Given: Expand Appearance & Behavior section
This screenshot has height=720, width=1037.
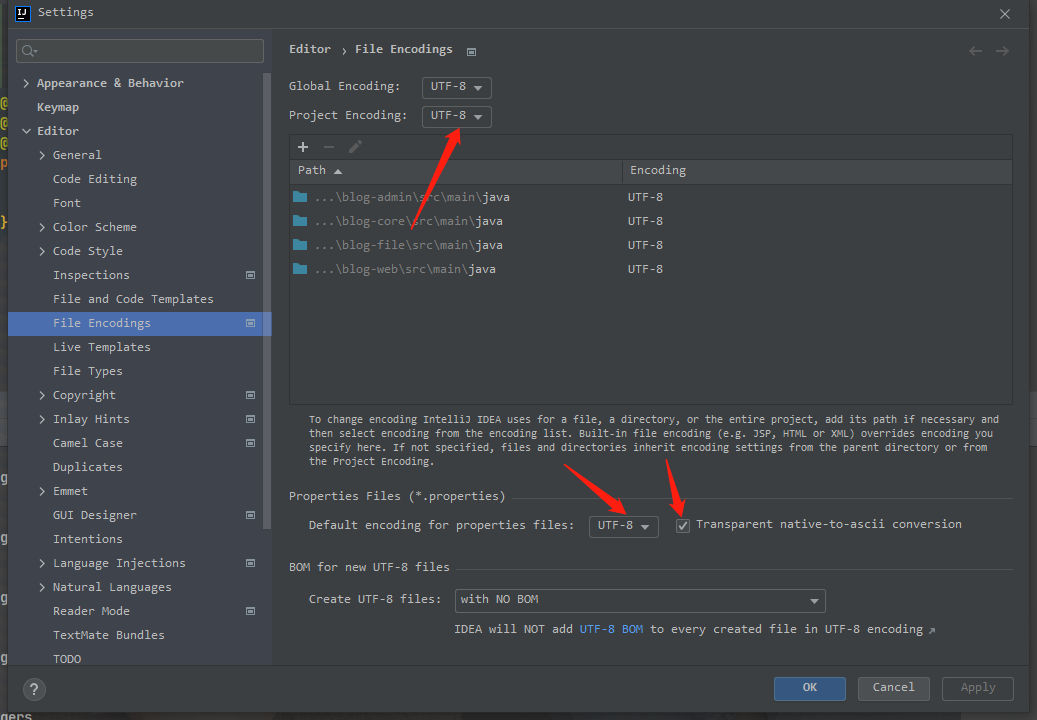Looking at the screenshot, I should (x=26, y=83).
